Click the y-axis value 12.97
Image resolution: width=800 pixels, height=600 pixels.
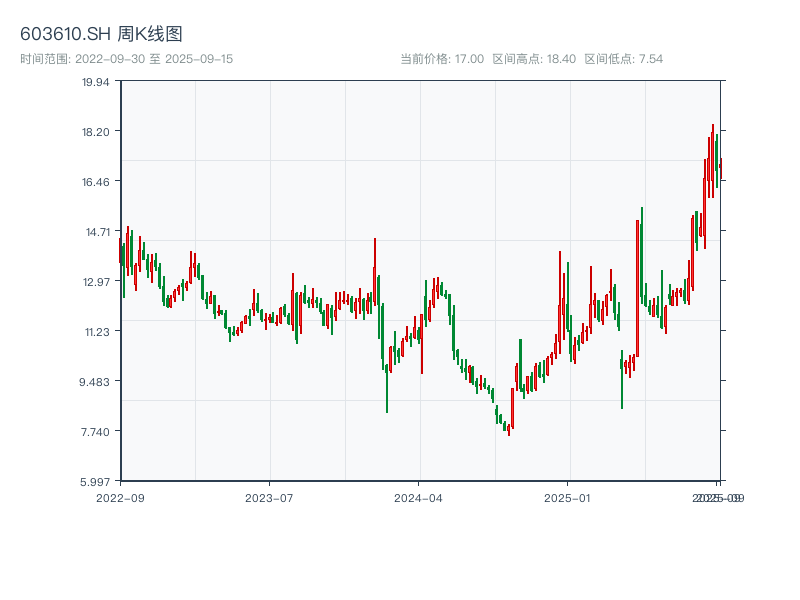(96, 282)
